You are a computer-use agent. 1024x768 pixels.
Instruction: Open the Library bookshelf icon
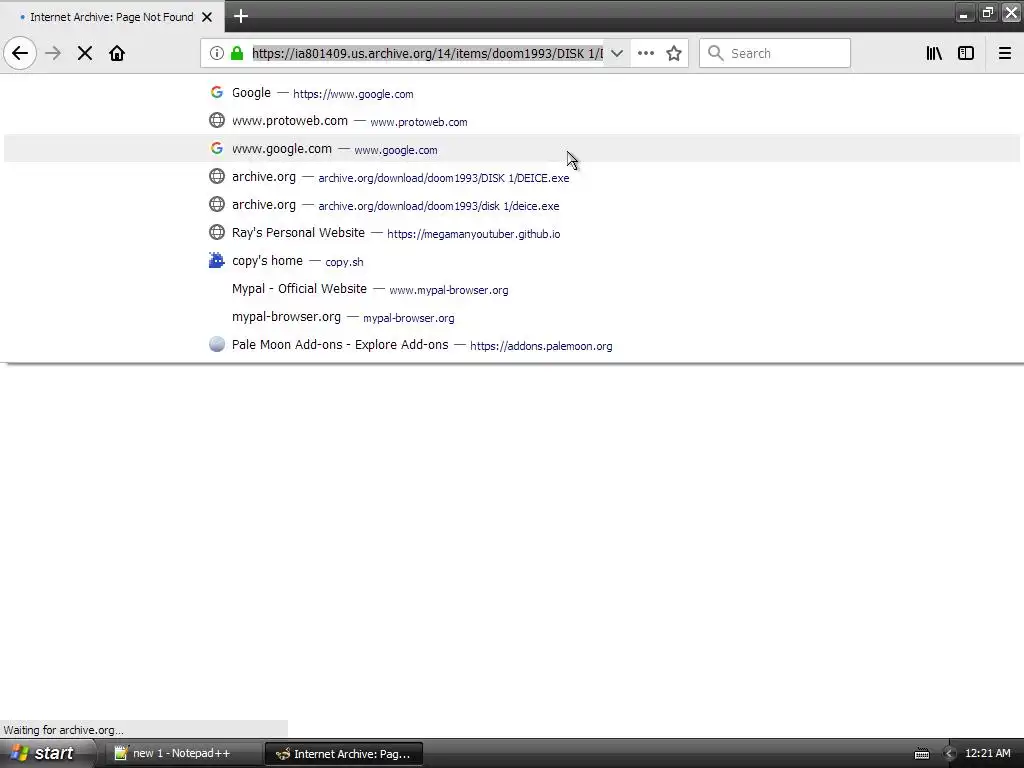pos(934,54)
